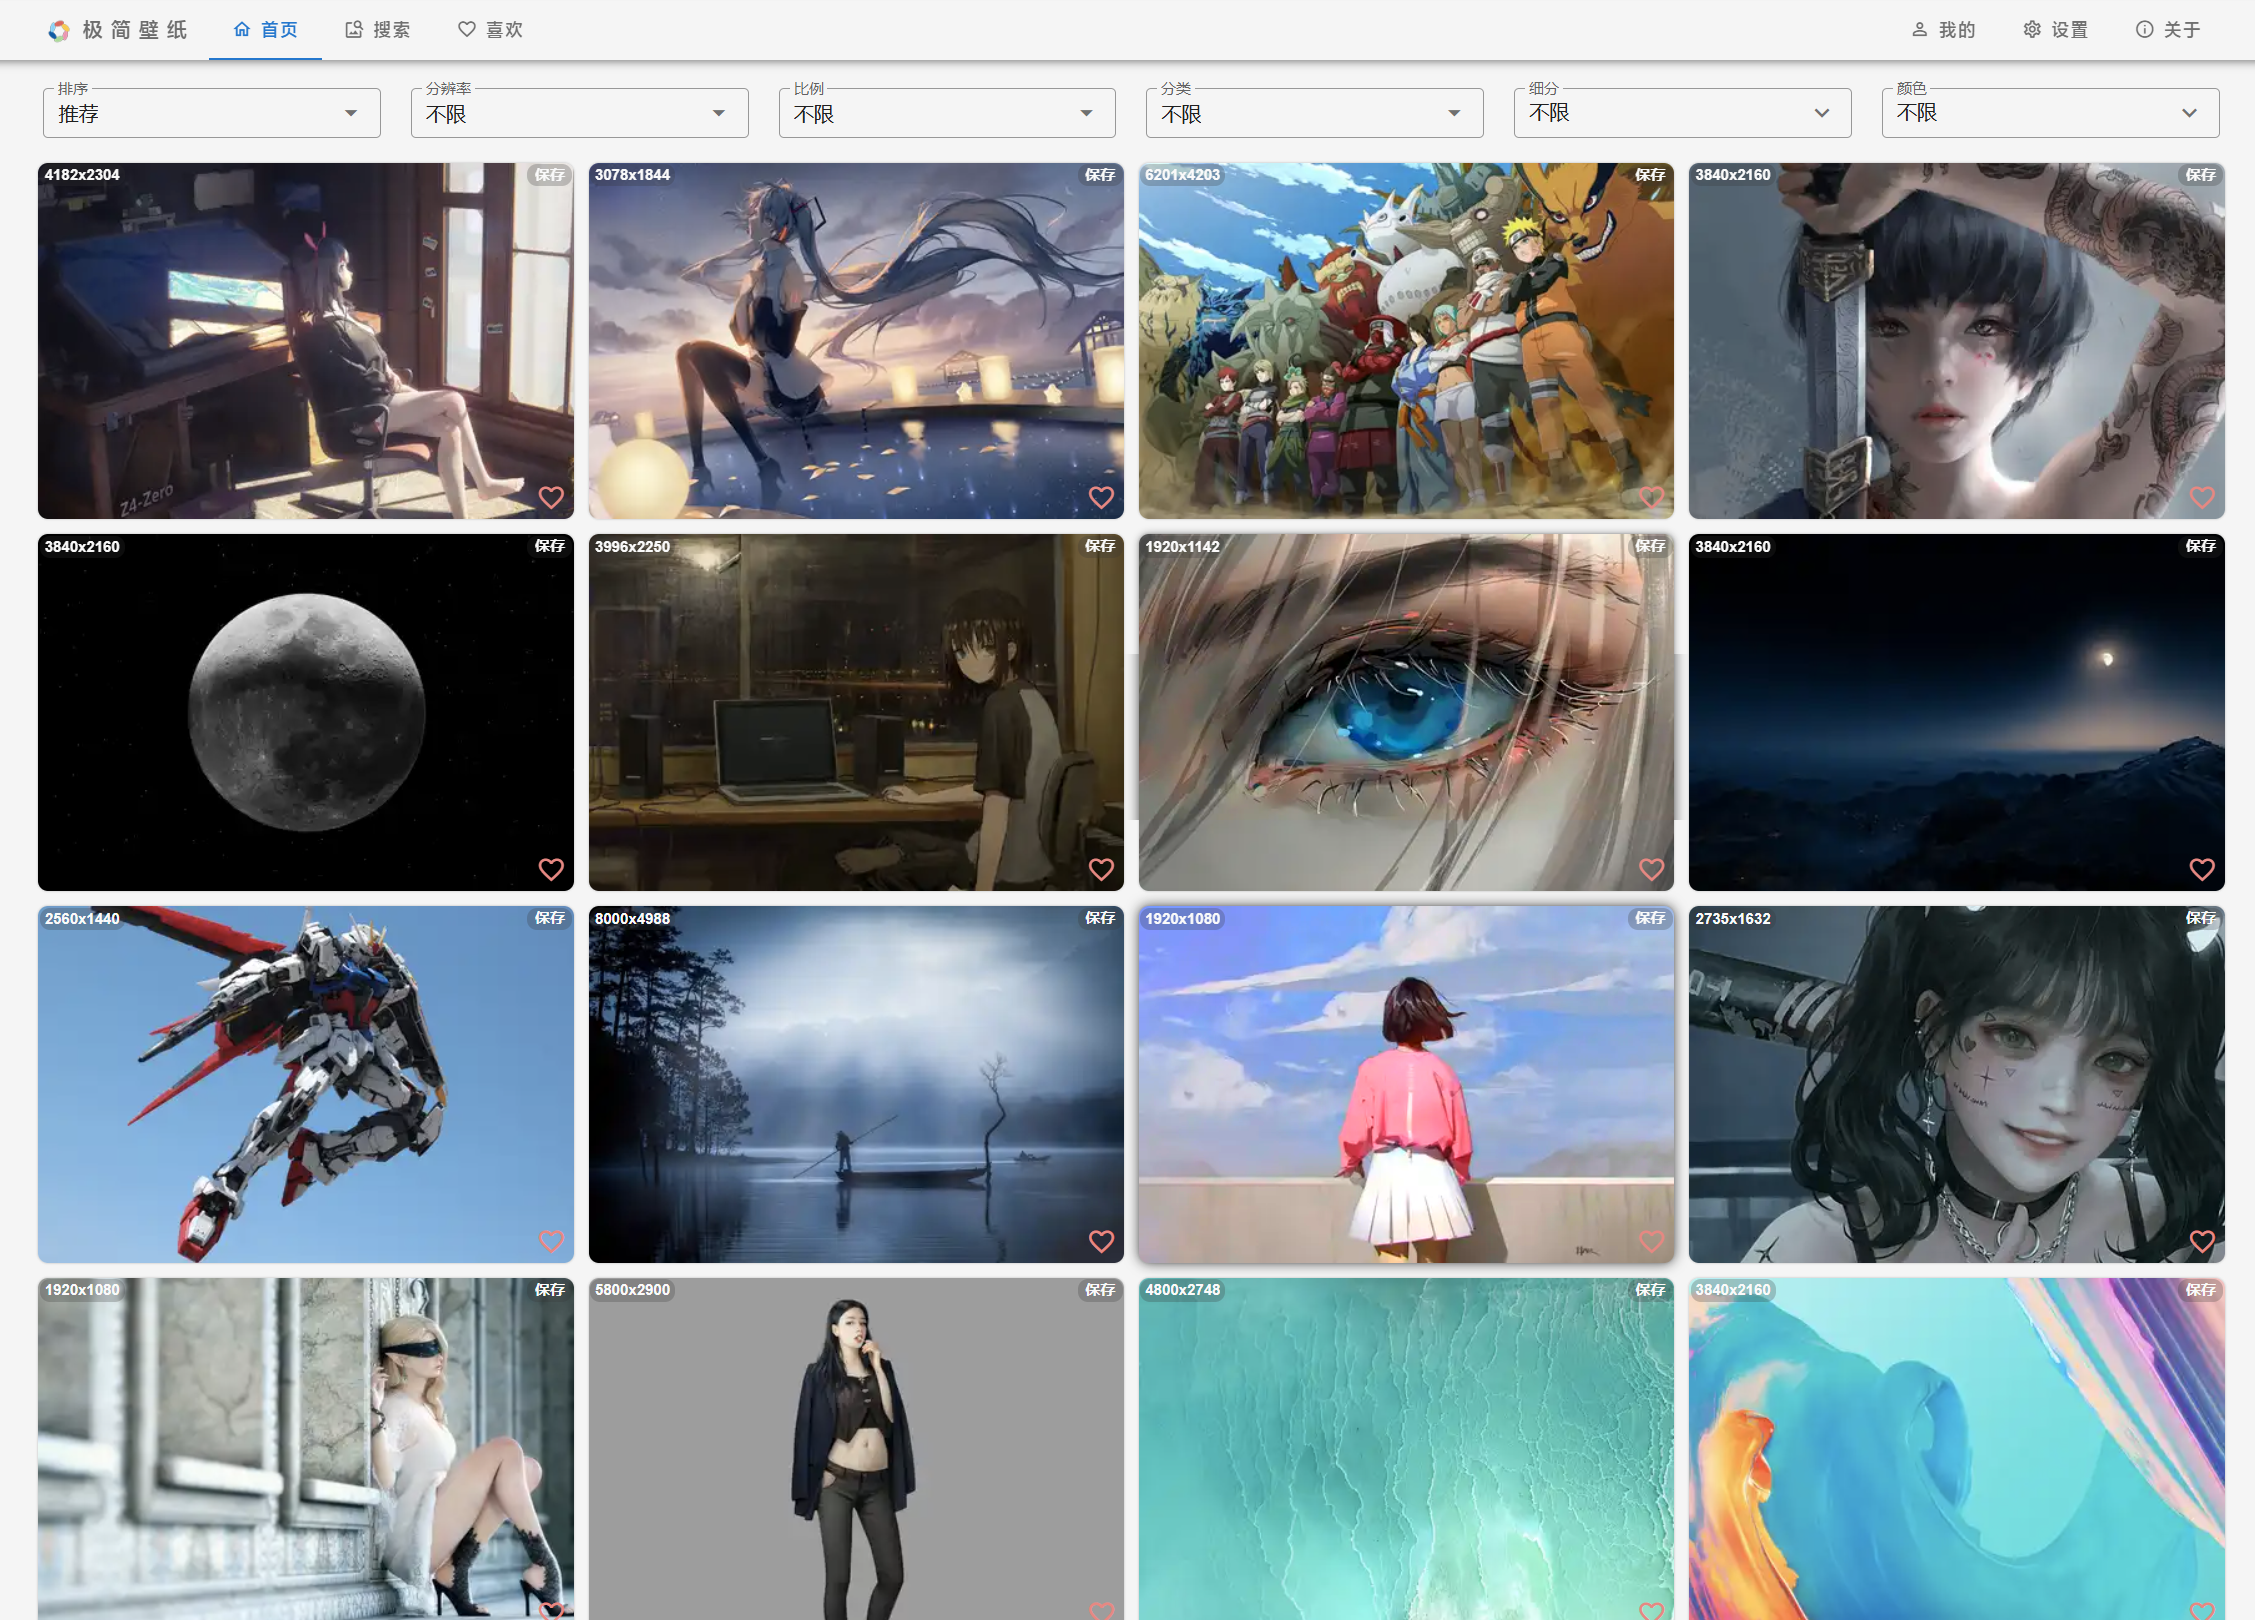The height and width of the screenshot is (1620, 2255).
Task: Open the teal ocean aerial thumbnail
Action: [x=1406, y=1449]
